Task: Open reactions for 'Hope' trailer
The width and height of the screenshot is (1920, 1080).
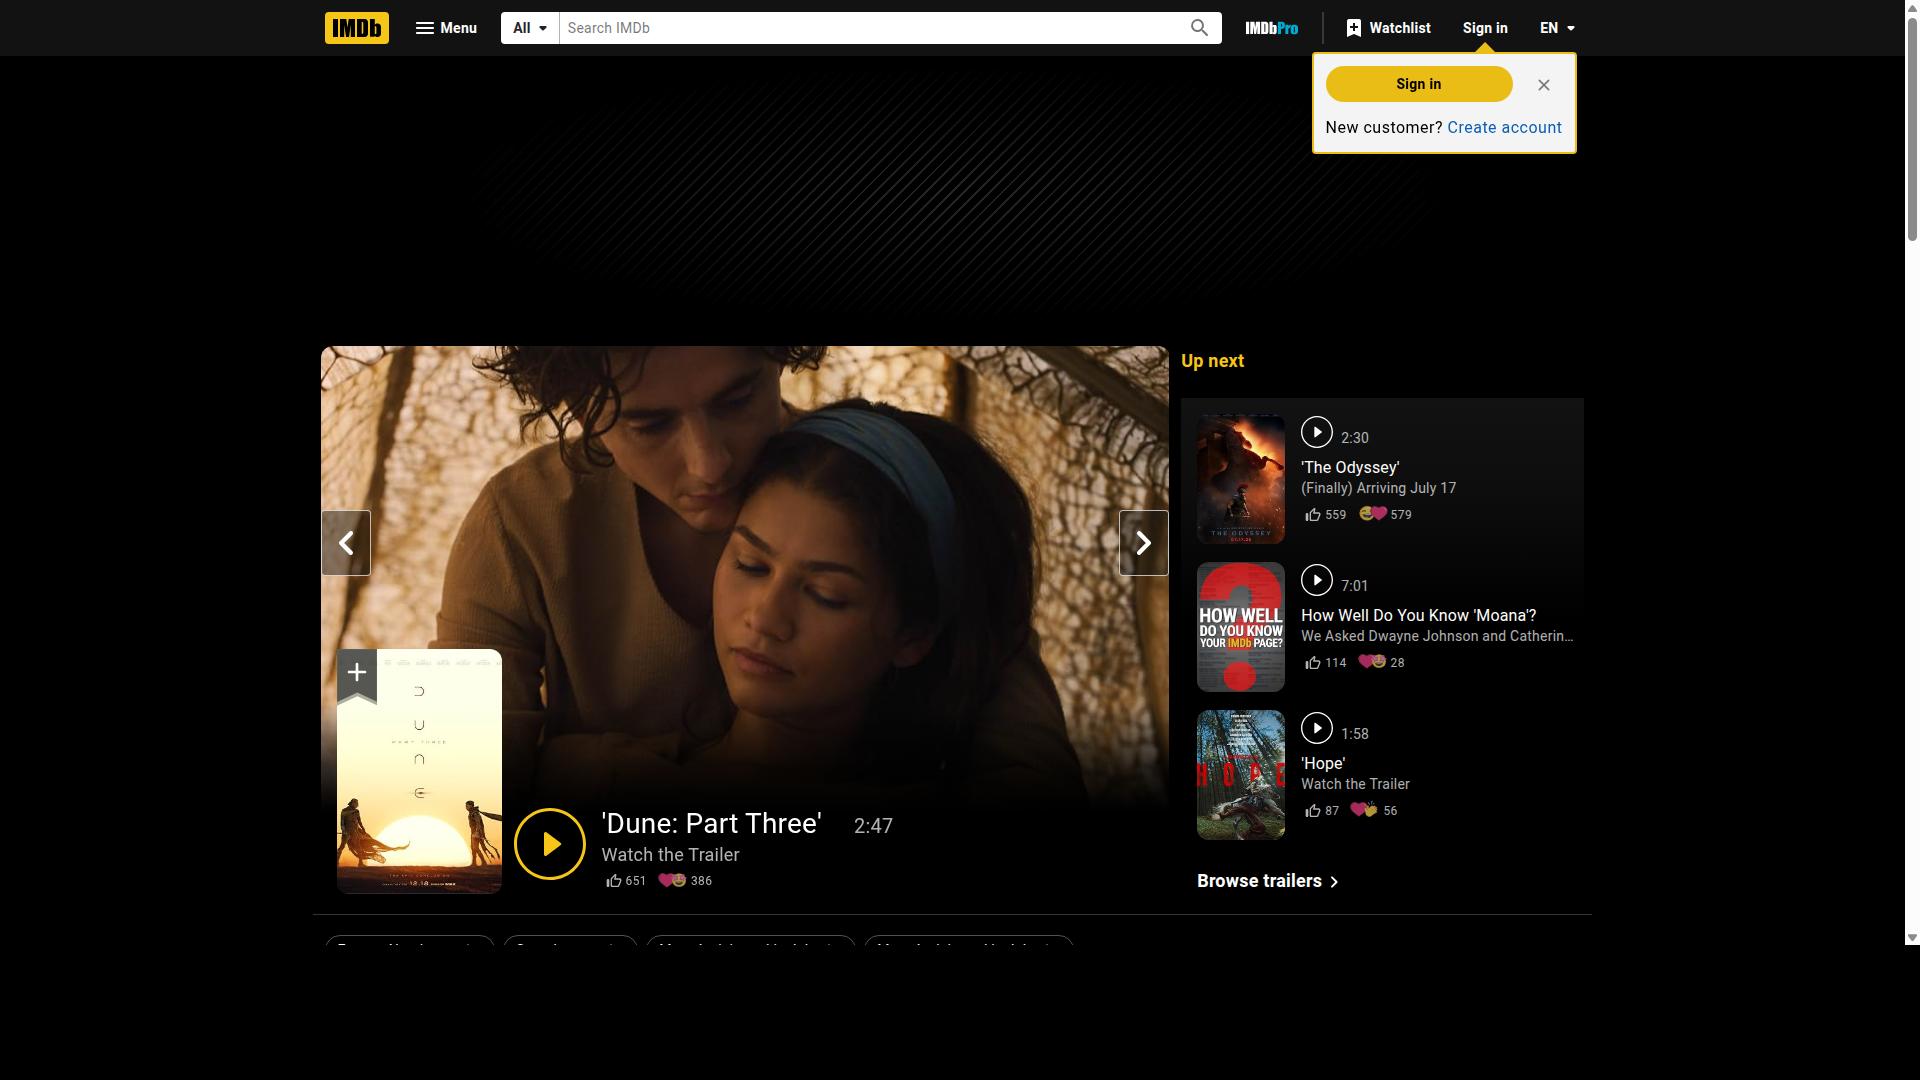Action: click(x=1374, y=811)
